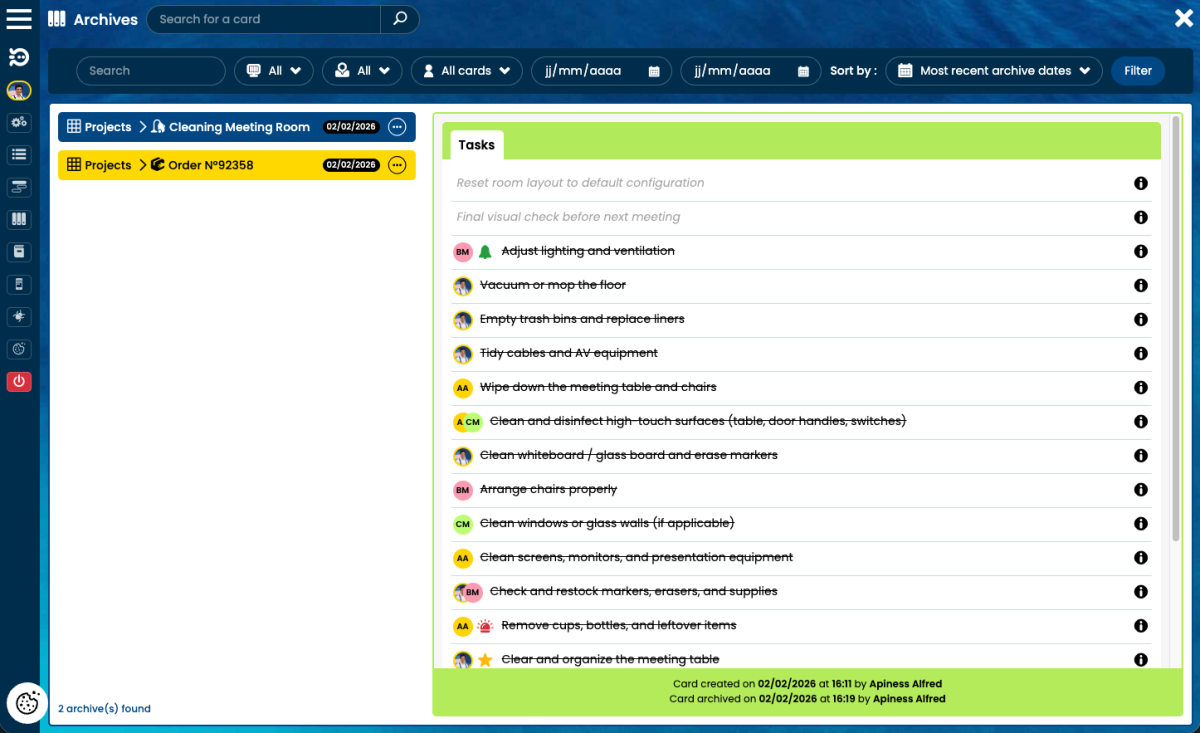This screenshot has height=733, width=1200.
Task: Click the settings gears icon in sidebar
Action: click(x=19, y=122)
